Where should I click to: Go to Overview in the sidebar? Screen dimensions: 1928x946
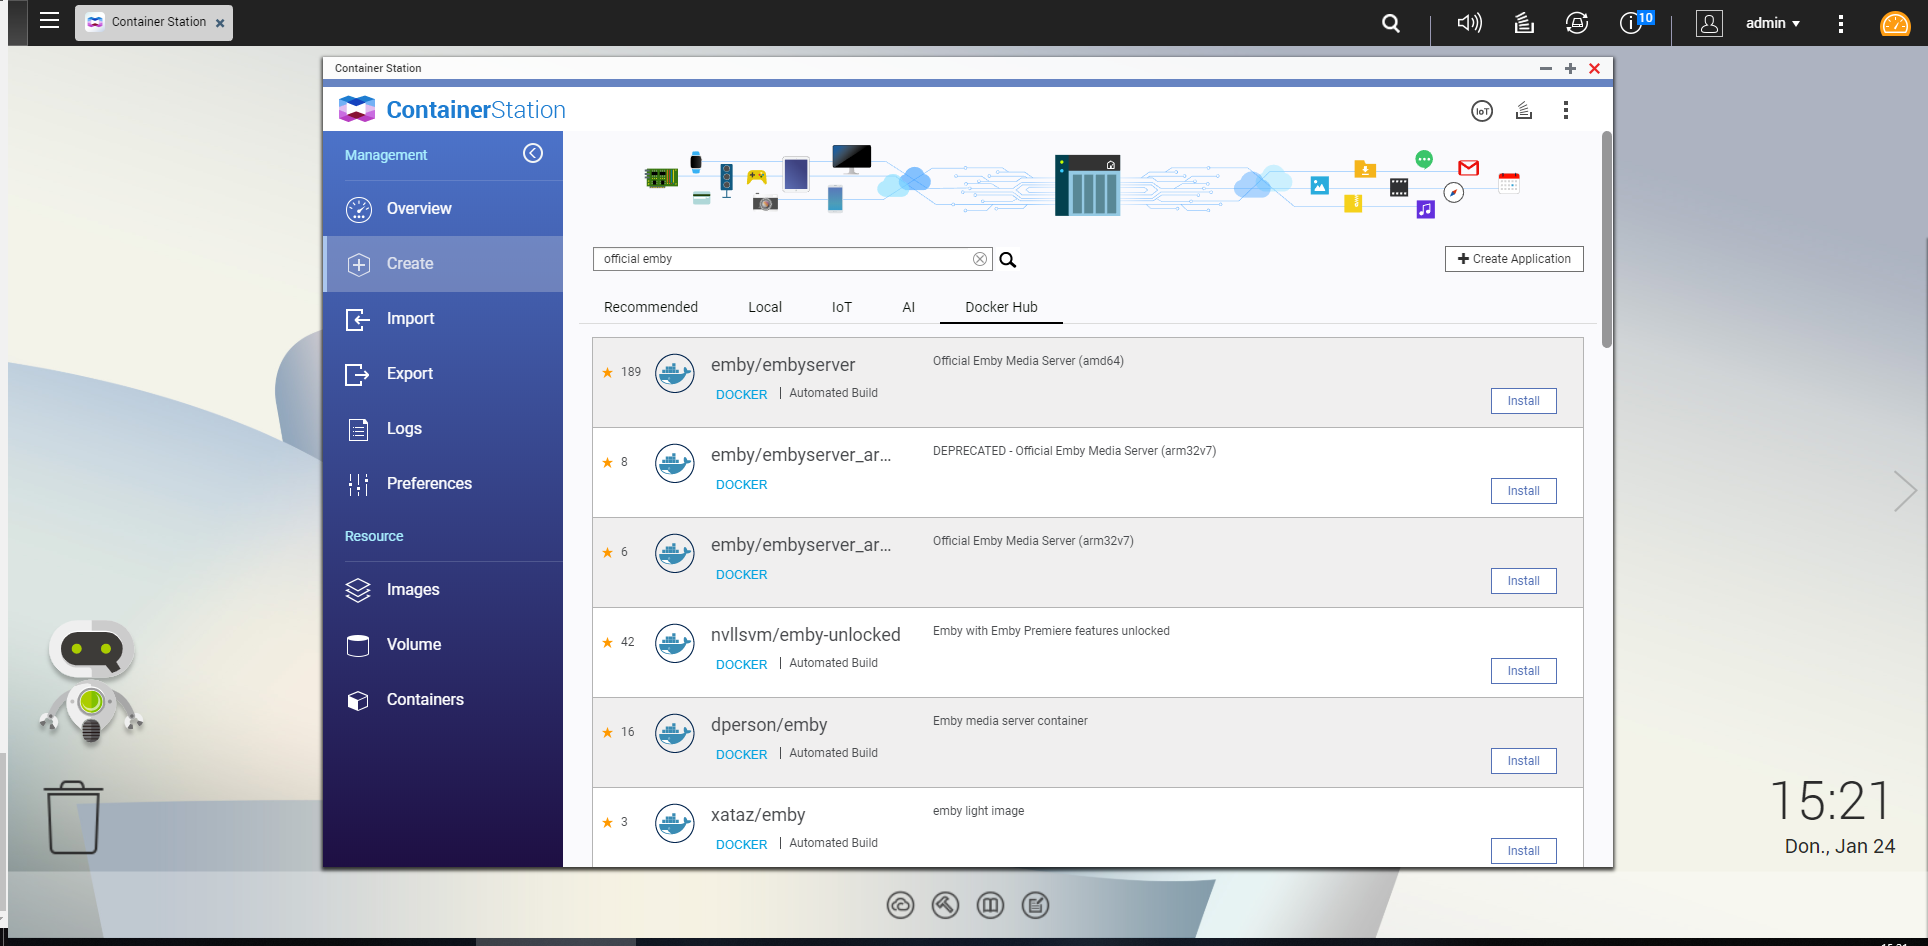(x=443, y=208)
